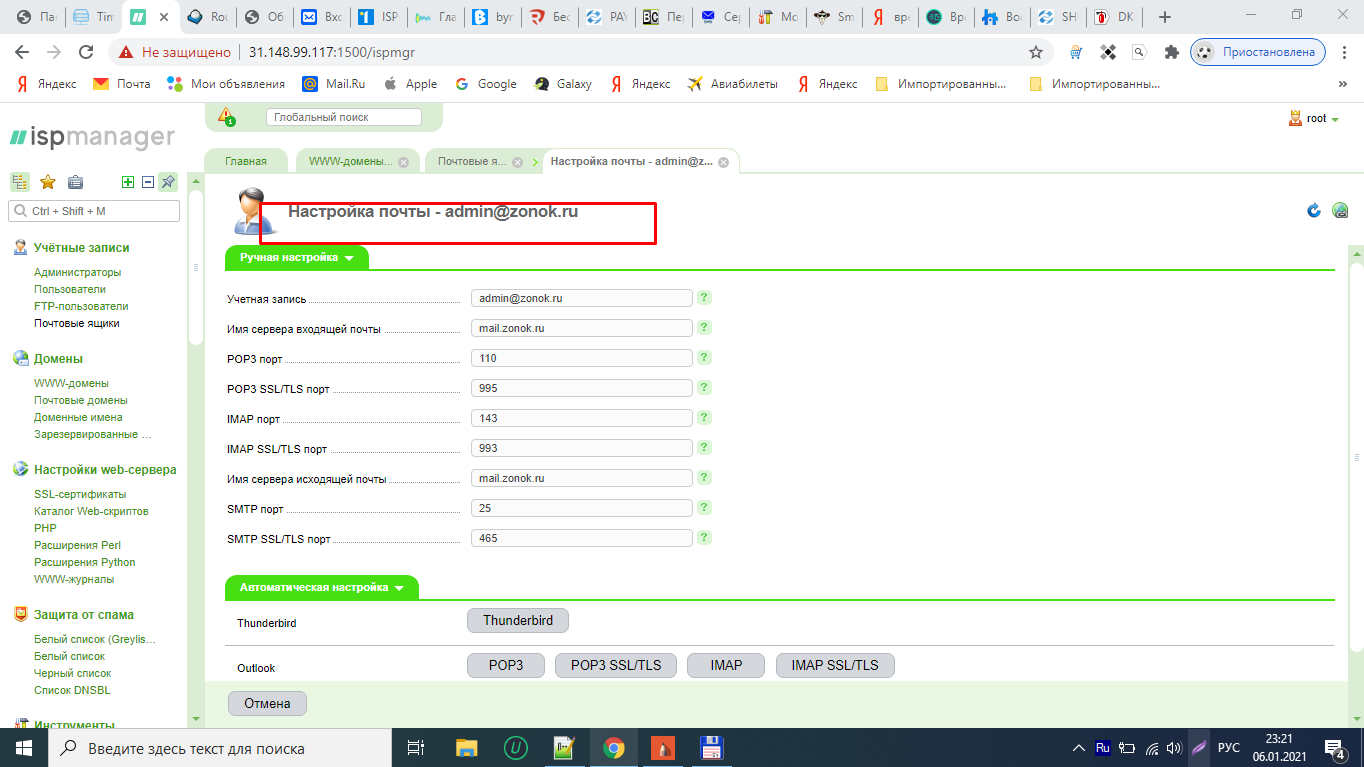Collapse the Автоматическая настройка section
The image size is (1364, 767).
point(322,588)
